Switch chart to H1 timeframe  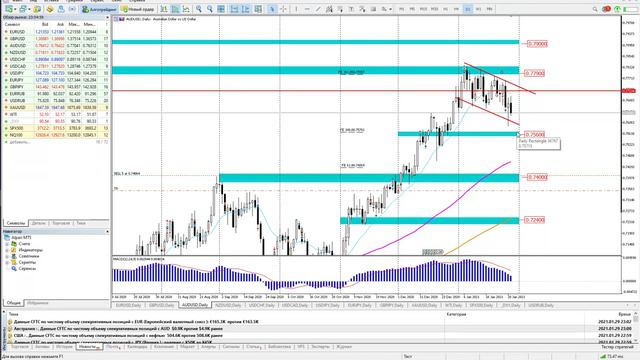(x=446, y=9)
